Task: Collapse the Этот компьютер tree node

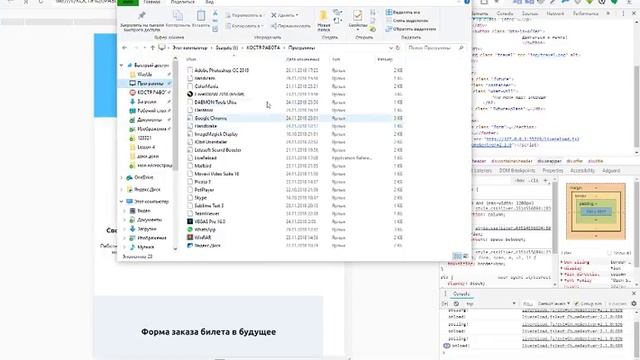Action: coord(122,202)
